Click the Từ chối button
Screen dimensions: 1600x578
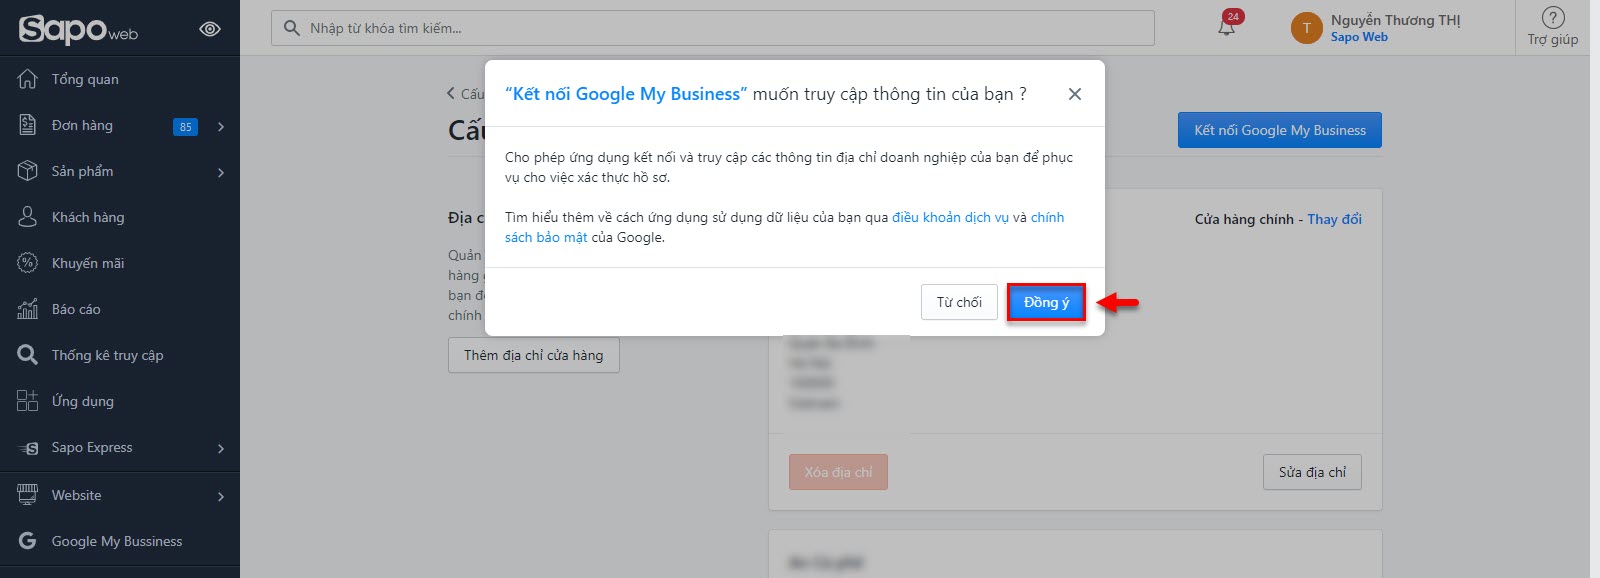(959, 302)
